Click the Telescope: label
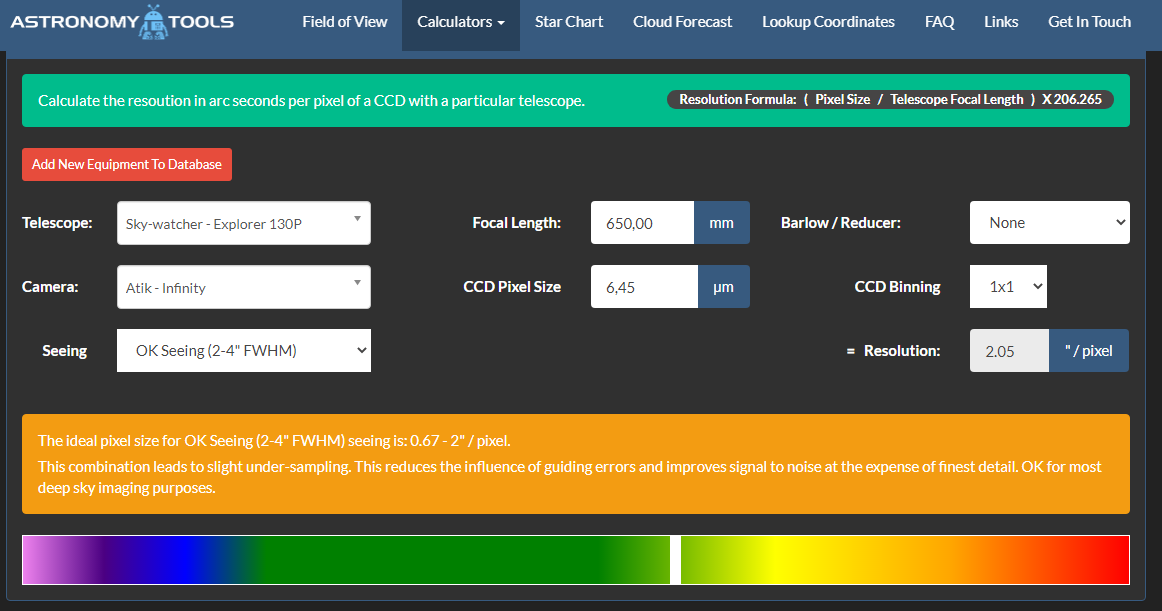This screenshot has height=611, width=1162. [x=57, y=222]
